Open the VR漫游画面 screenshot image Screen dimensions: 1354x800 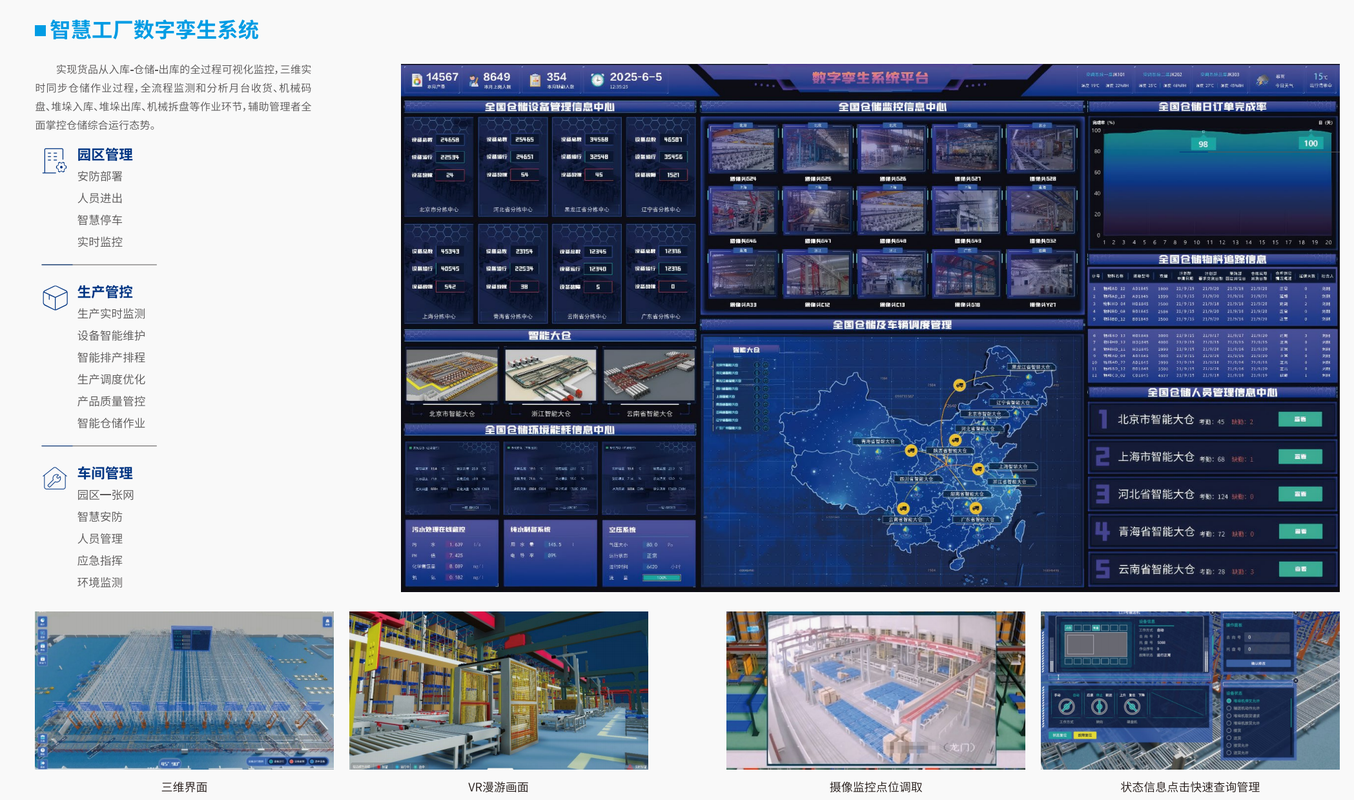[x=498, y=690]
